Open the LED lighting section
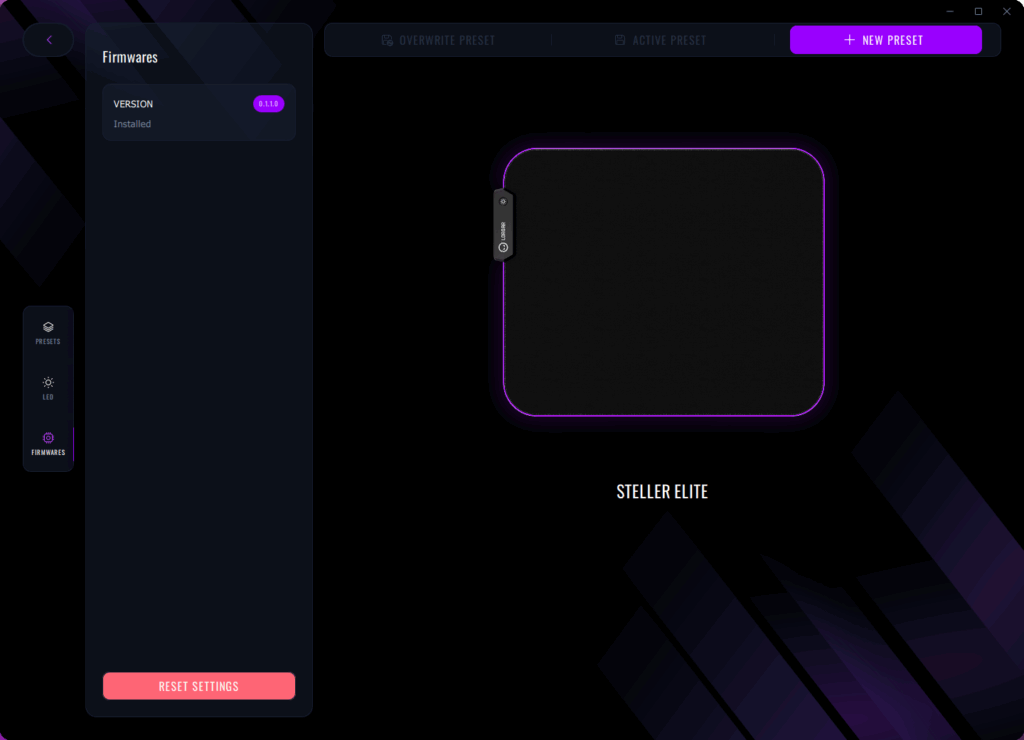Screen dimensions: 1024x740 tap(48, 388)
